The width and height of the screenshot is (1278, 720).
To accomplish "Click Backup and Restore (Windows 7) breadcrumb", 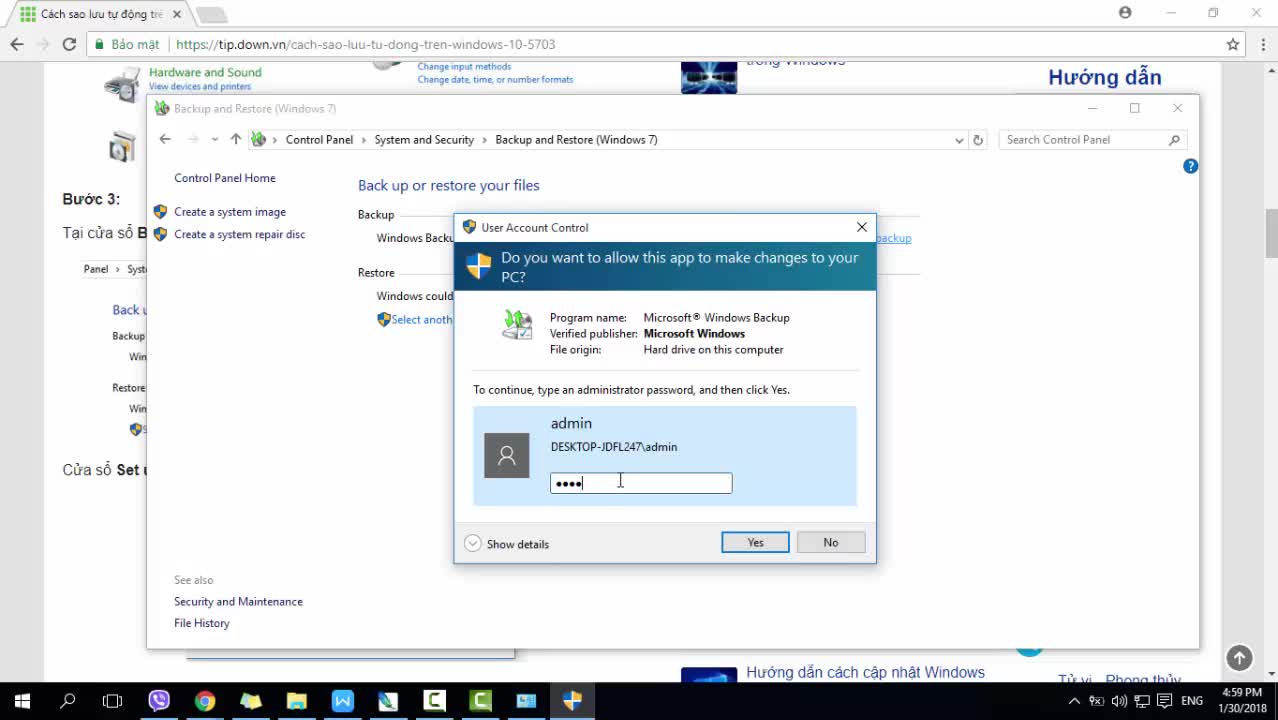I will point(576,140).
